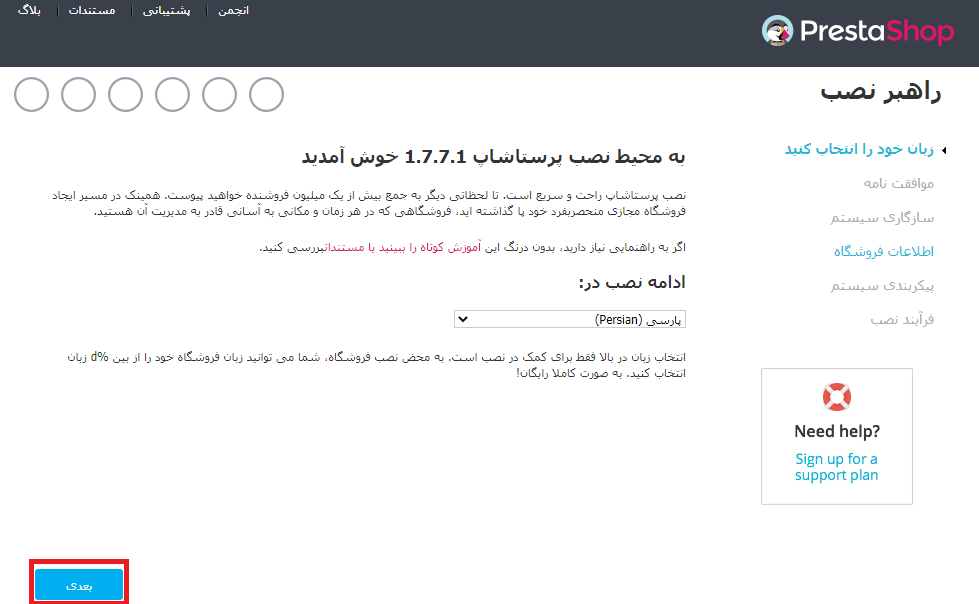Open the بلاگ (blog) menu link
The image size is (979, 604).
click(x=29, y=11)
